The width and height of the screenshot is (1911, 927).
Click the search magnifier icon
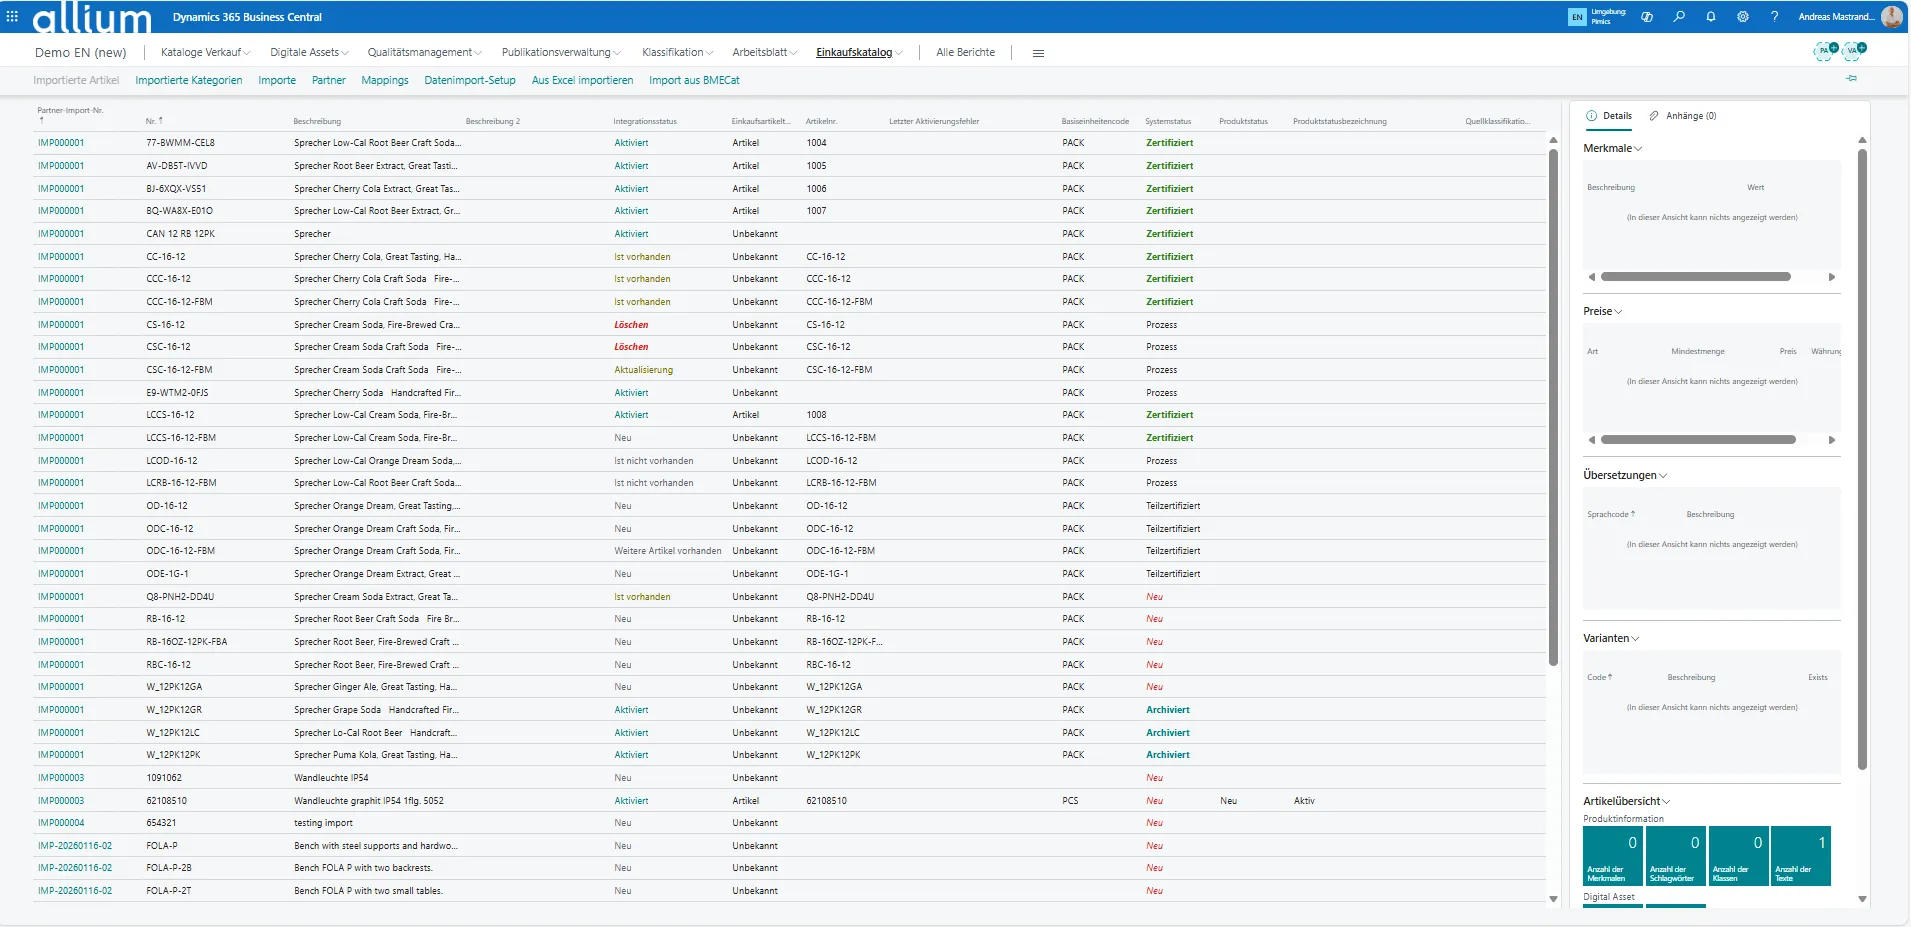(x=1679, y=17)
